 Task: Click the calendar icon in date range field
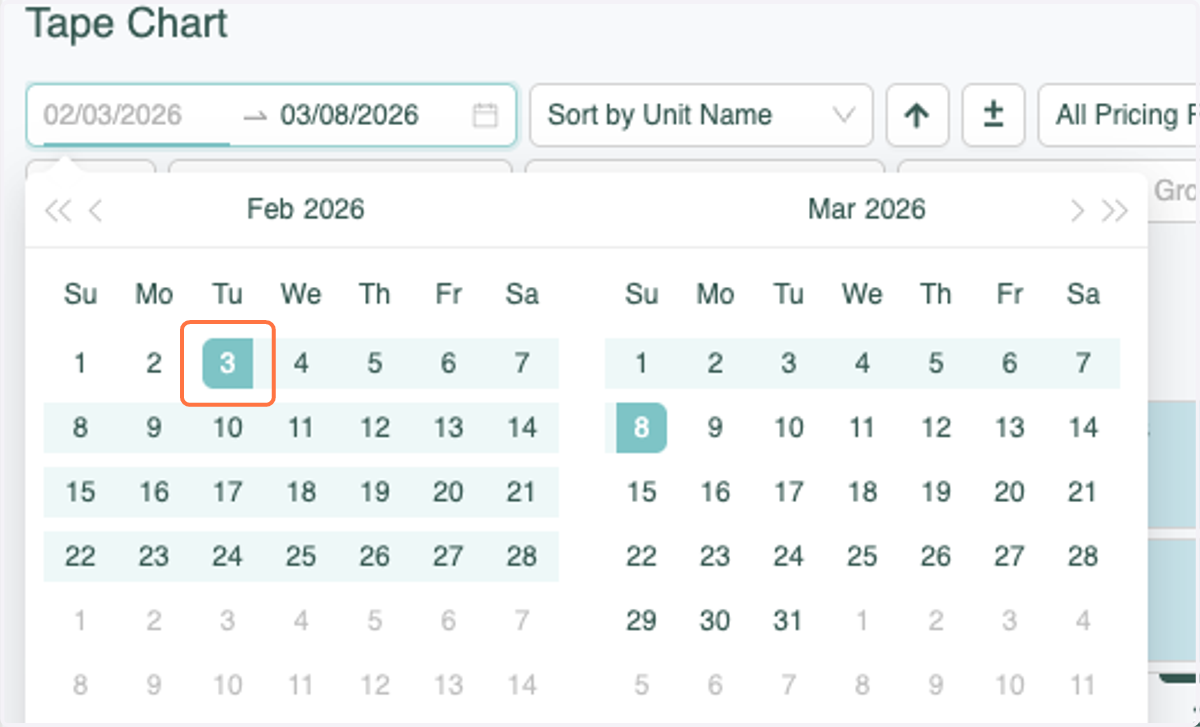tap(485, 115)
